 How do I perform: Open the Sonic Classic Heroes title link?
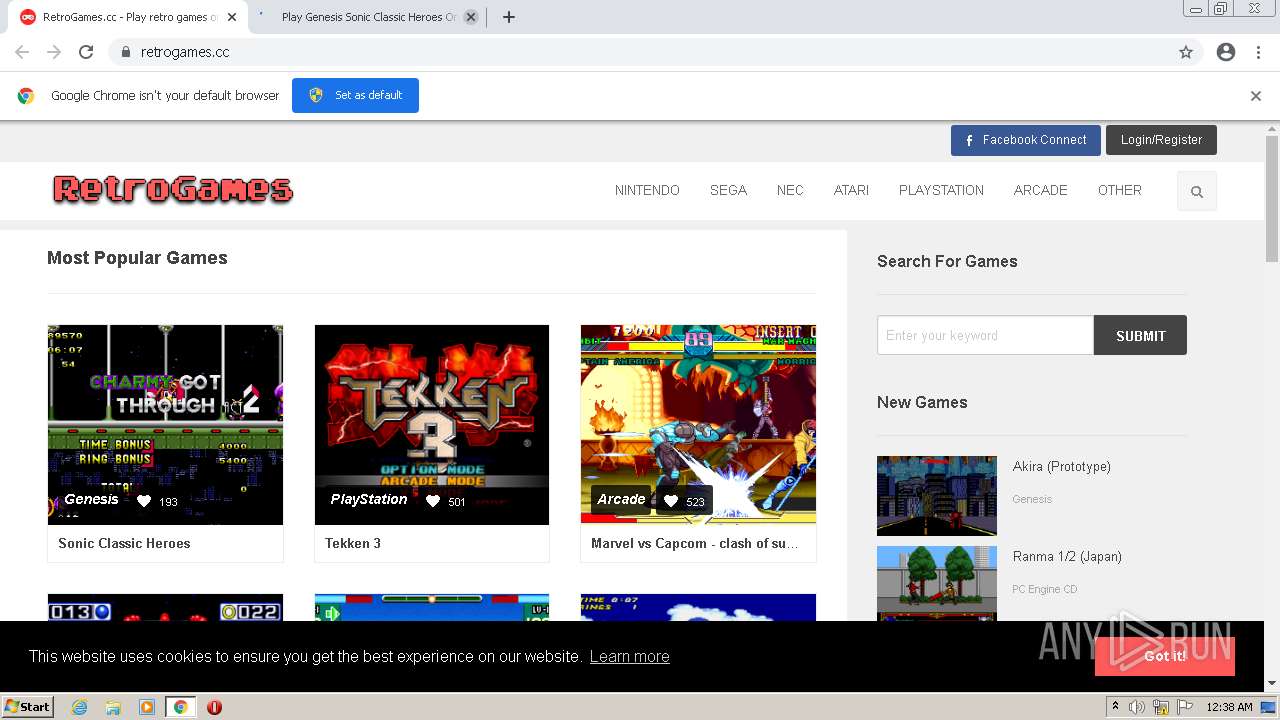coord(124,543)
